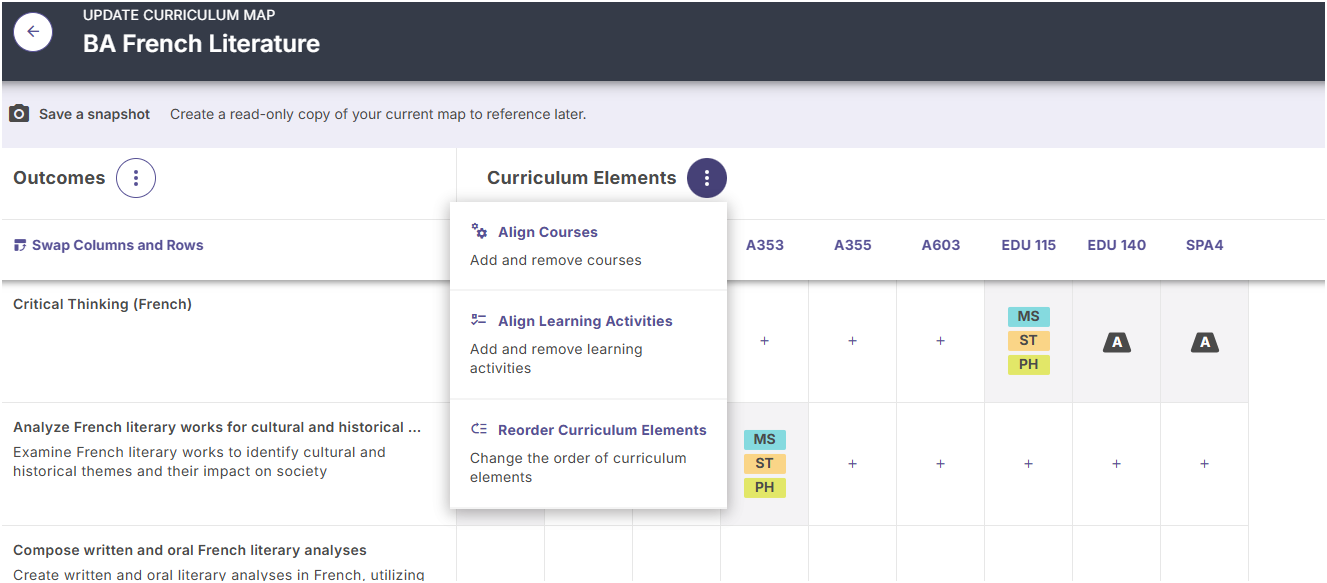Viewport: 1327px width, 583px height.
Task: Go back using the arrow button
Action: (33, 32)
